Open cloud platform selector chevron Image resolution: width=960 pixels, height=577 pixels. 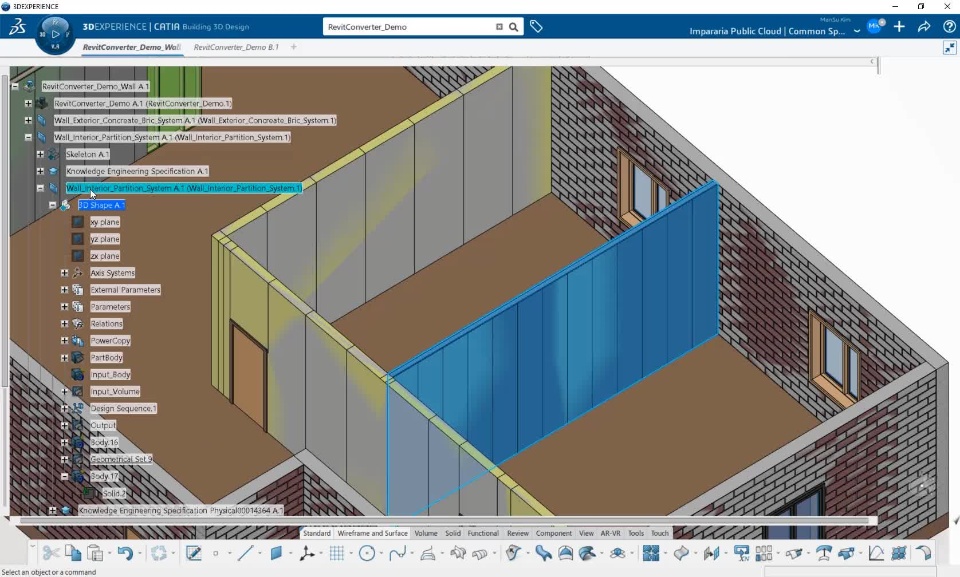coord(857,31)
